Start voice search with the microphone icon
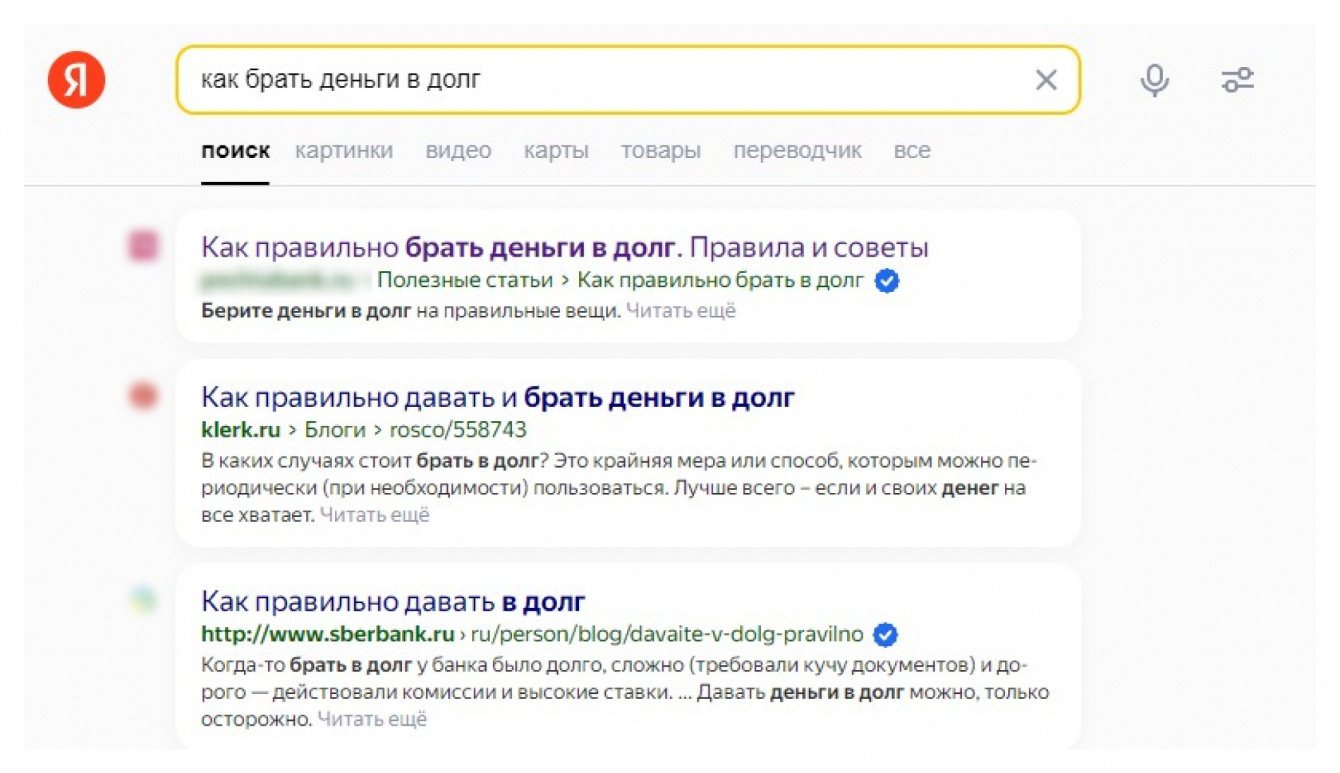1340x773 pixels. point(1155,80)
